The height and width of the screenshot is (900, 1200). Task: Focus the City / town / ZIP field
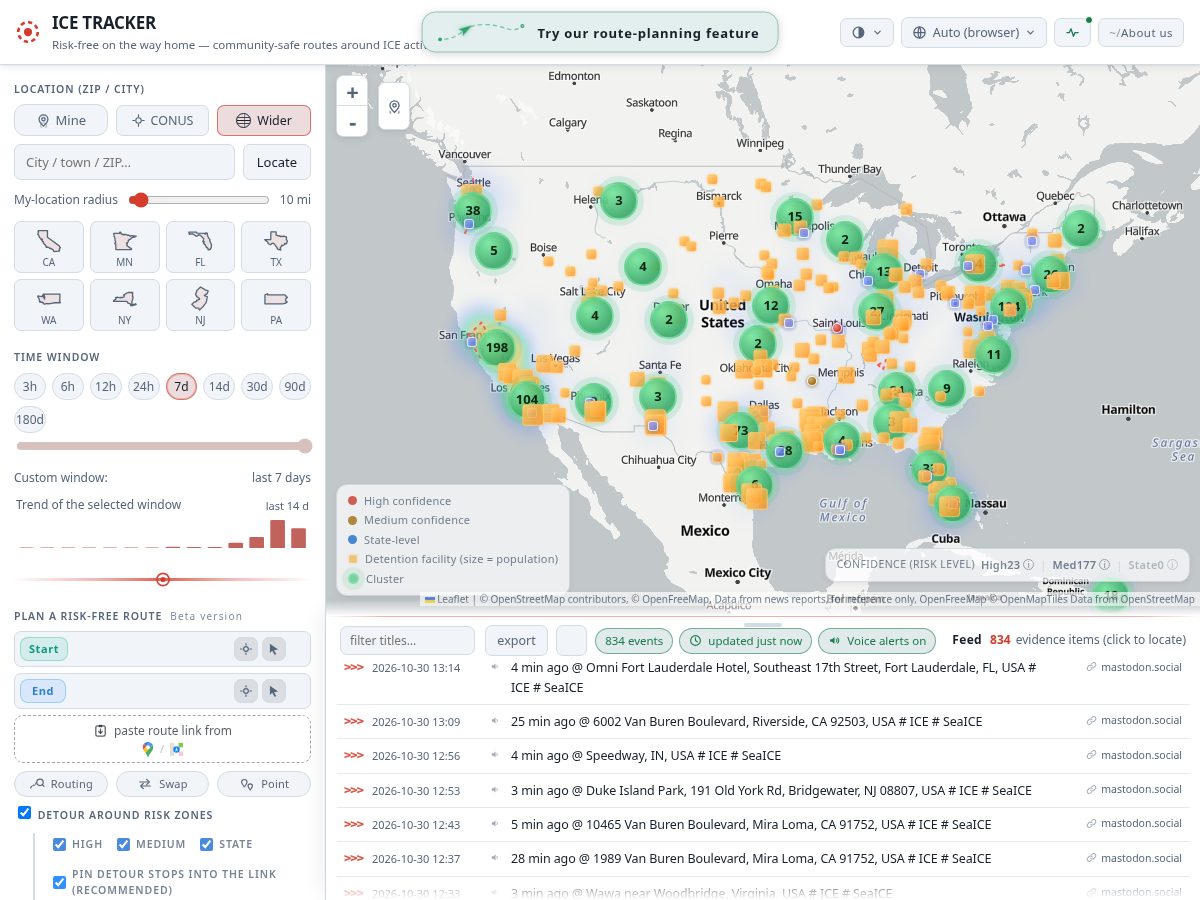pyautogui.click(x=124, y=162)
